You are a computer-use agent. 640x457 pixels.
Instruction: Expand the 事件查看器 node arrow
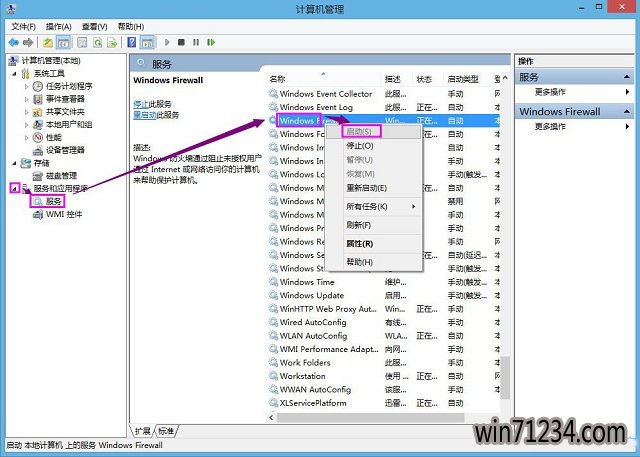[27, 99]
